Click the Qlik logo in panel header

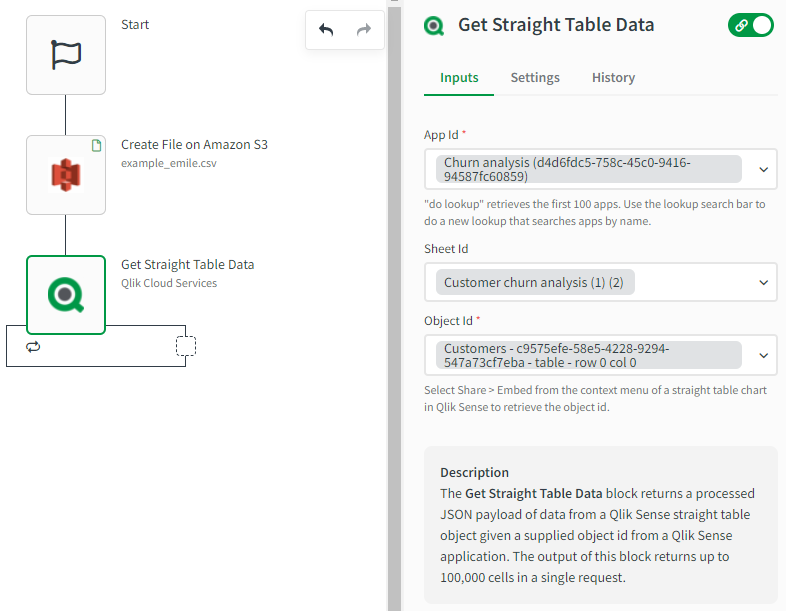point(434,26)
